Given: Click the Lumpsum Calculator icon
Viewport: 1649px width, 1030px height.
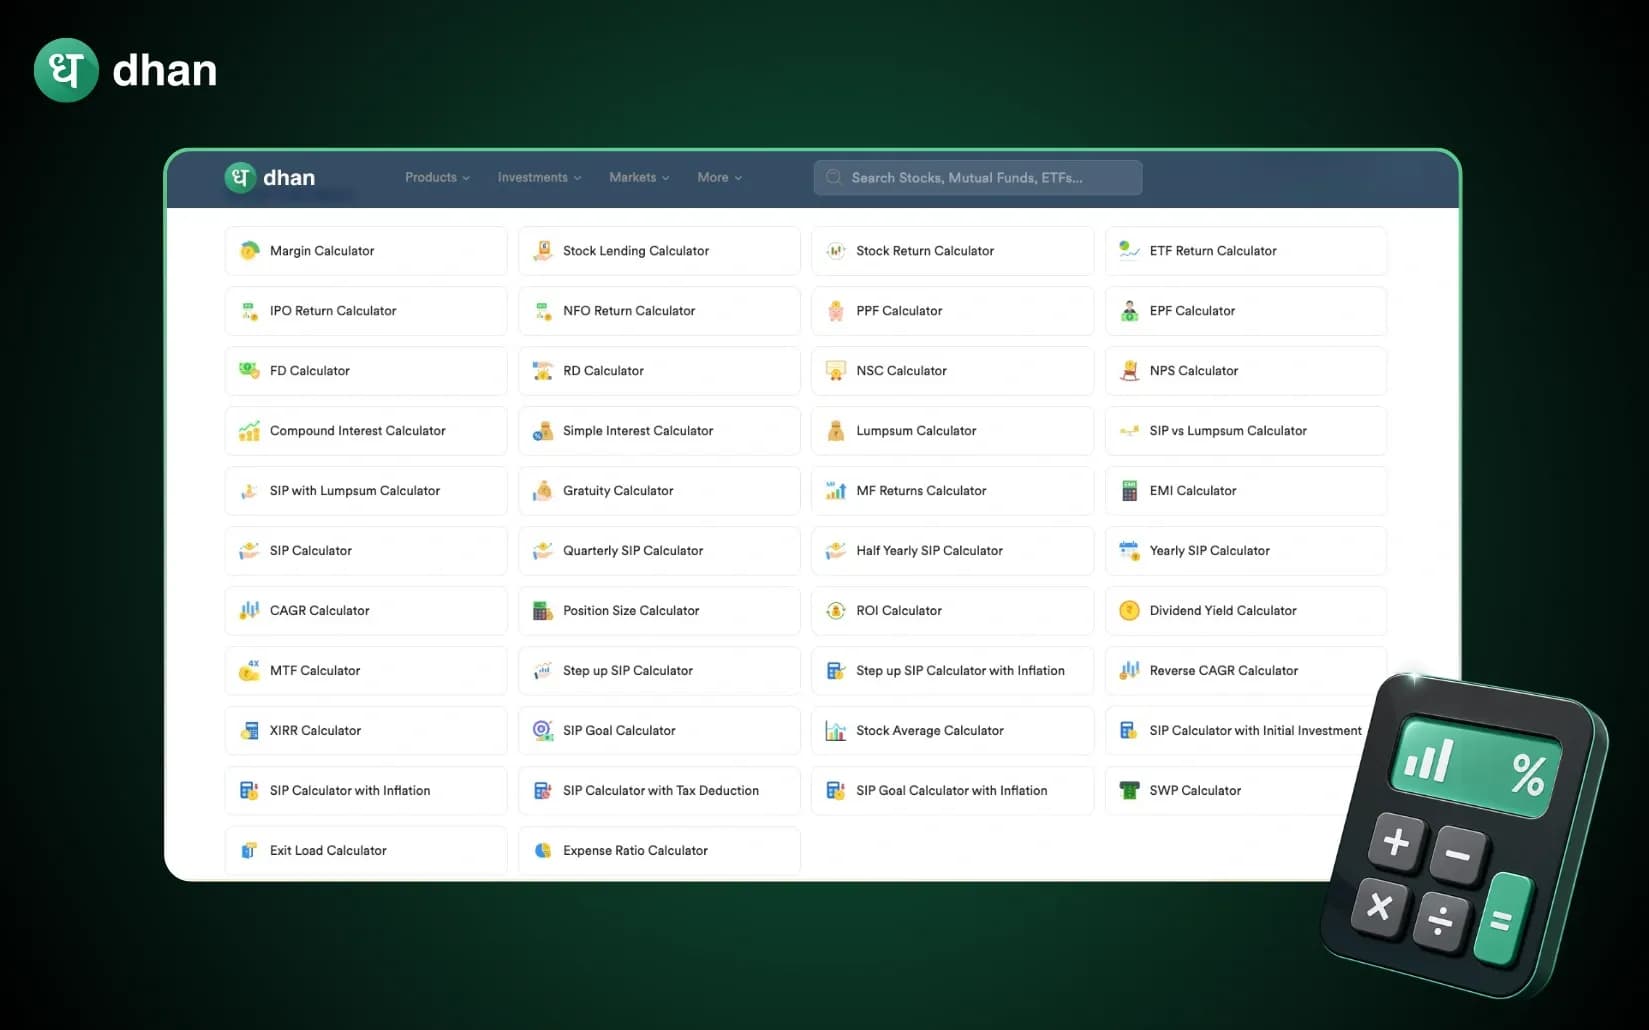Looking at the screenshot, I should 836,431.
